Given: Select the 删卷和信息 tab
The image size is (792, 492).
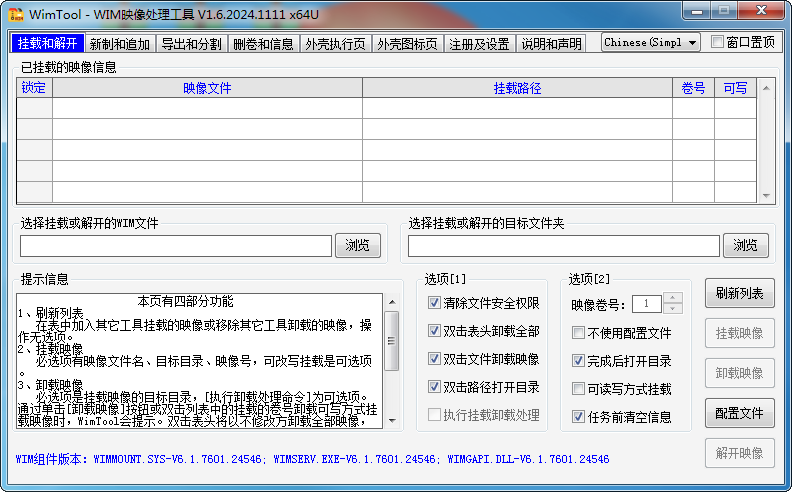Looking at the screenshot, I should coord(263,44).
